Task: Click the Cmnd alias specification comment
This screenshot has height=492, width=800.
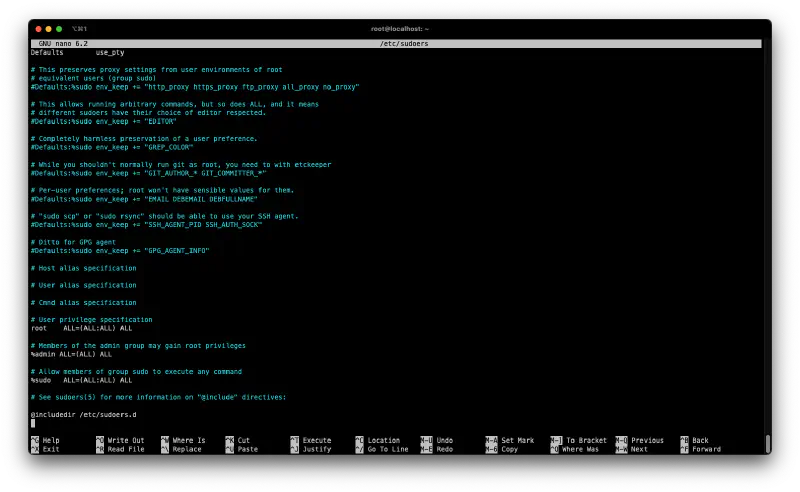Action: (x=84, y=303)
